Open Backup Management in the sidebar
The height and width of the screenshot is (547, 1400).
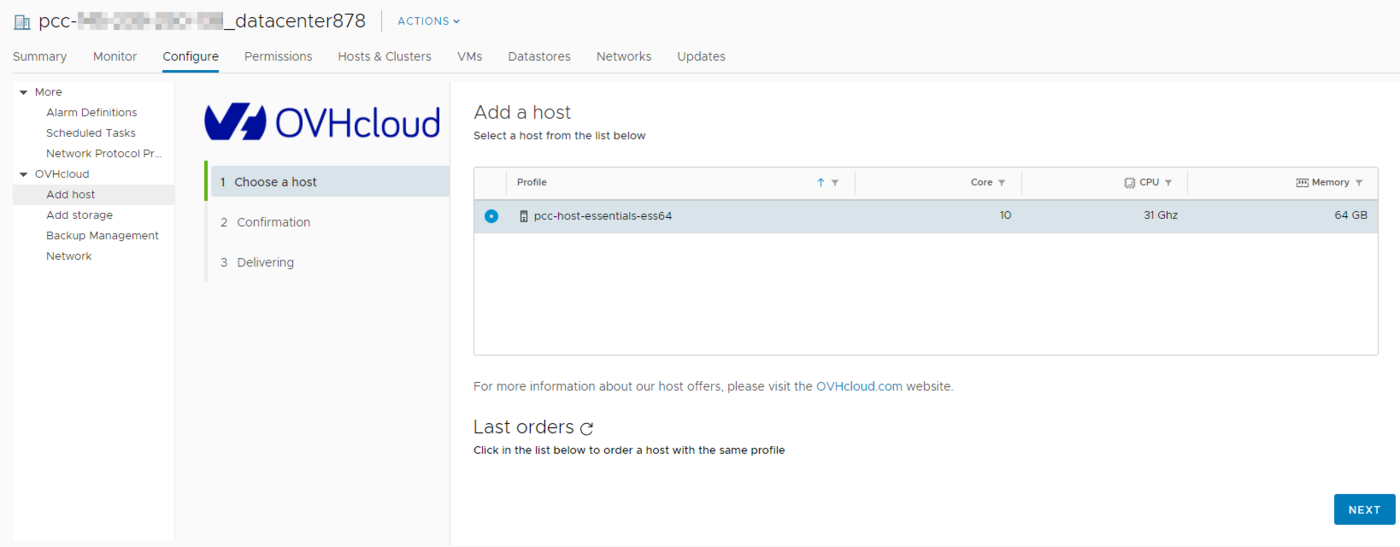pos(102,236)
